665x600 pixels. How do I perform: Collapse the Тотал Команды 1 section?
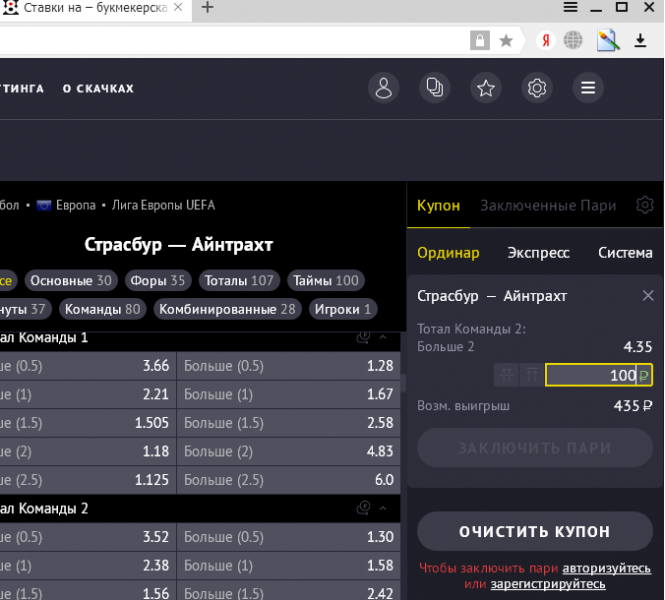[x=383, y=338]
